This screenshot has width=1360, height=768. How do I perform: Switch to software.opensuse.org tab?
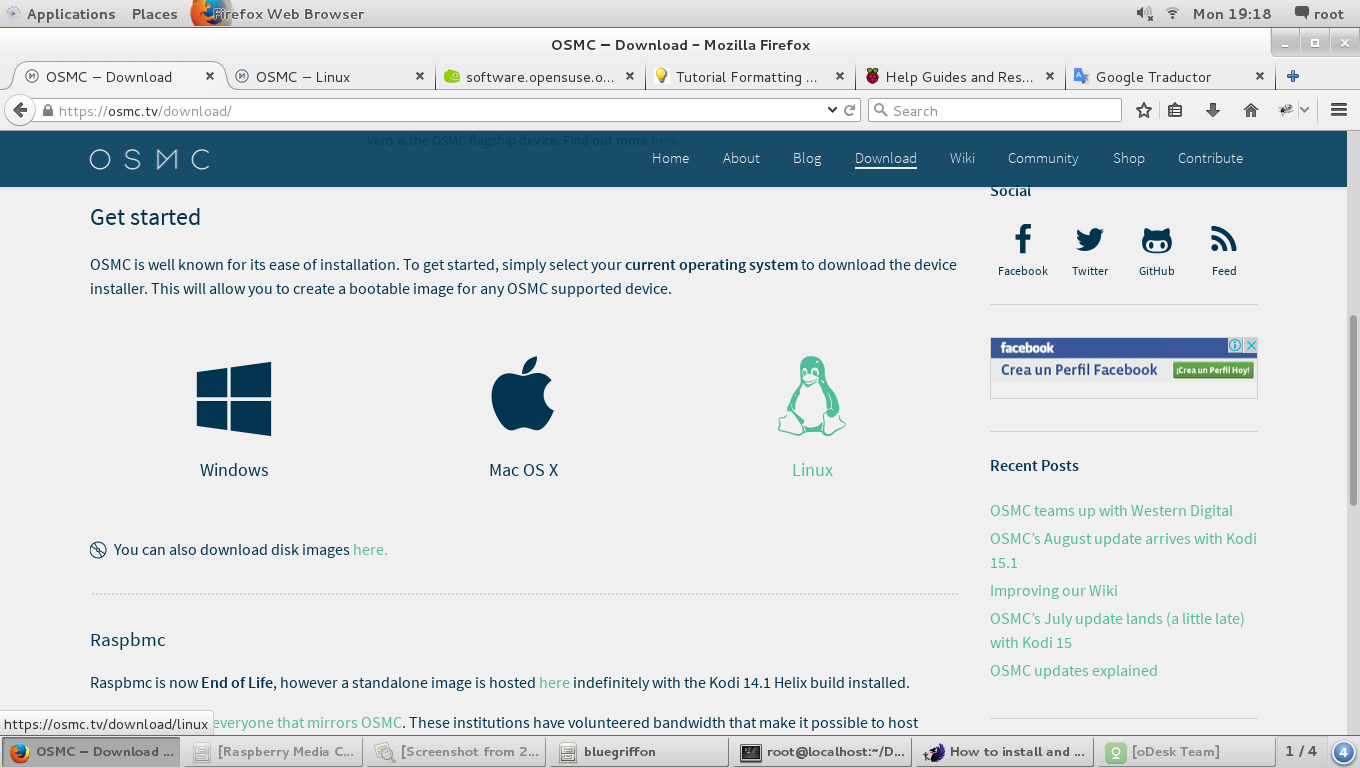click(540, 76)
